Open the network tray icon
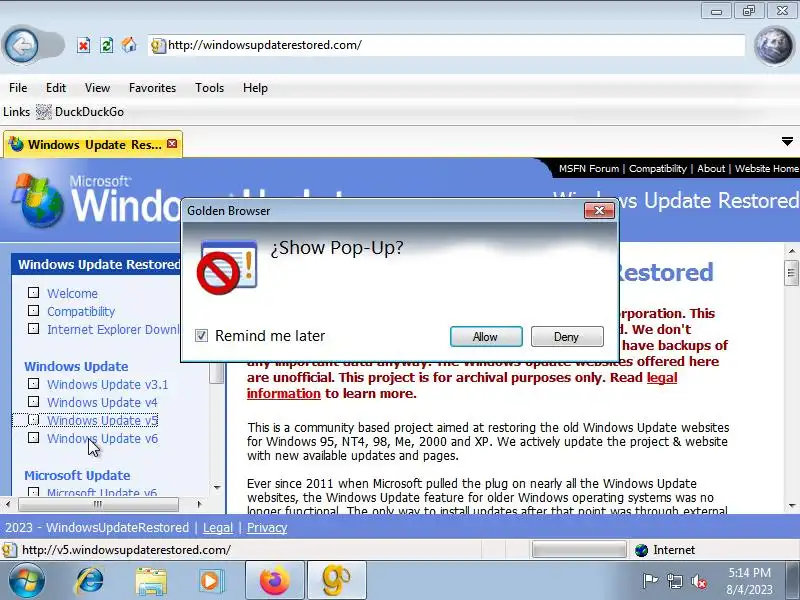This screenshot has width=800, height=600. [x=674, y=581]
